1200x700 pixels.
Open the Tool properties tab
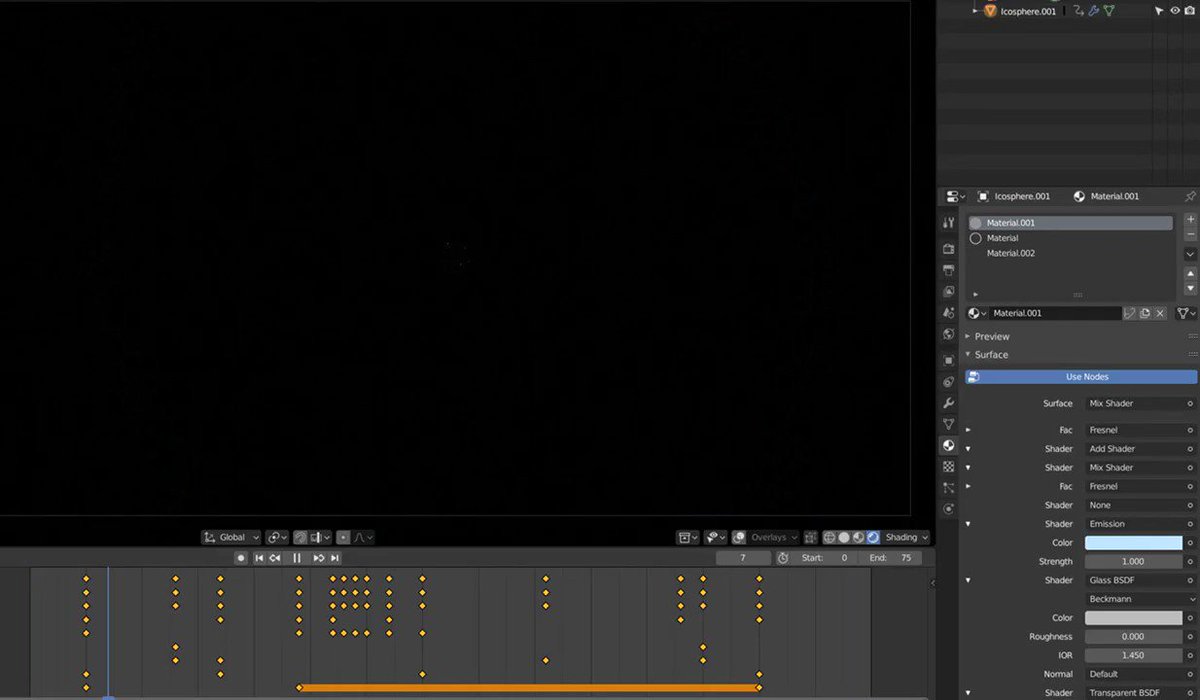[949, 222]
